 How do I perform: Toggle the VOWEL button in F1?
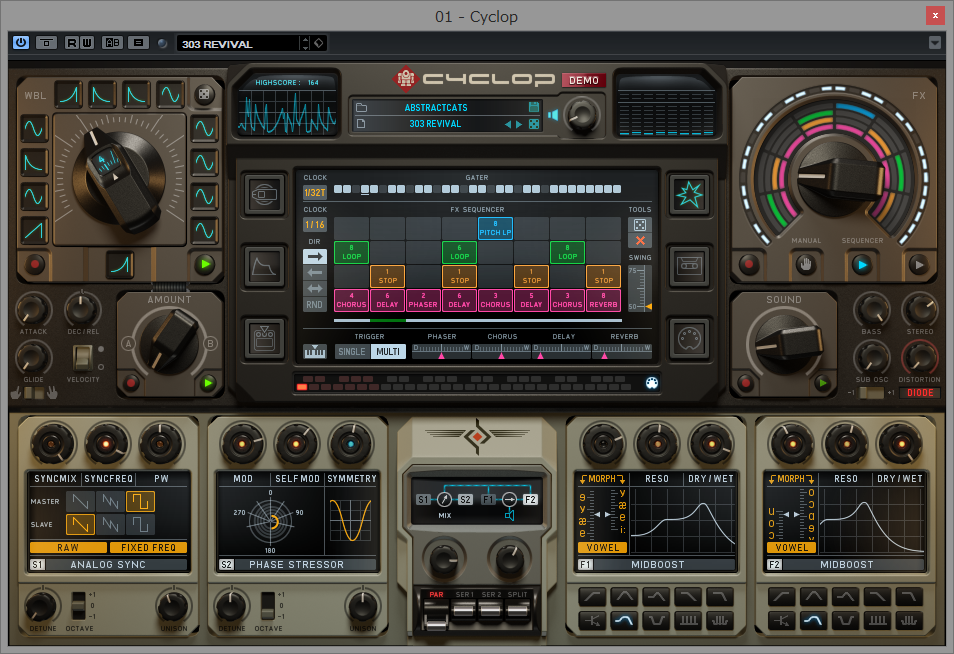pos(603,548)
